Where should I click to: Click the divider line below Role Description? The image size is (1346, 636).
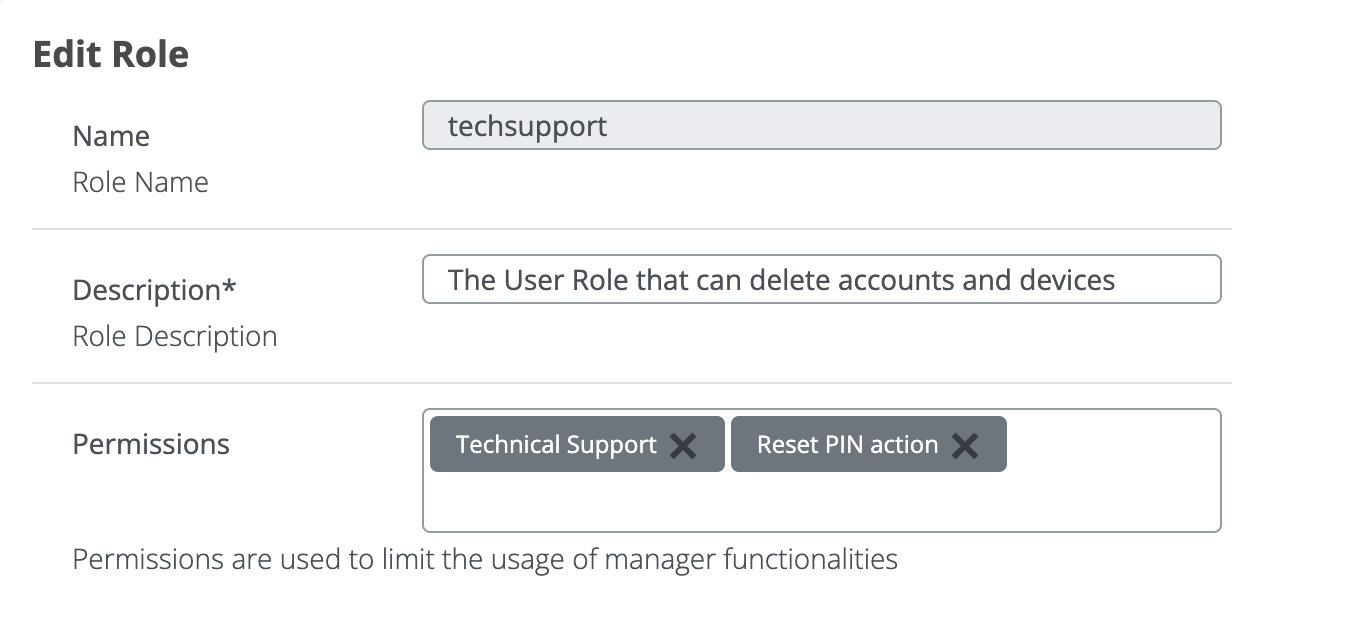point(632,383)
